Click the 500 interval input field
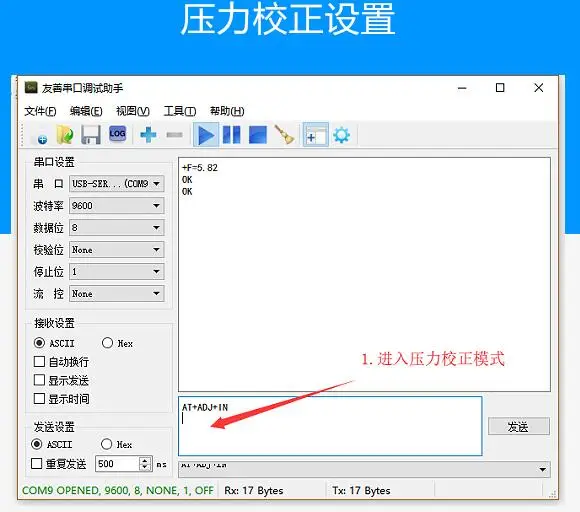This screenshot has height=512, width=580. click(117, 464)
